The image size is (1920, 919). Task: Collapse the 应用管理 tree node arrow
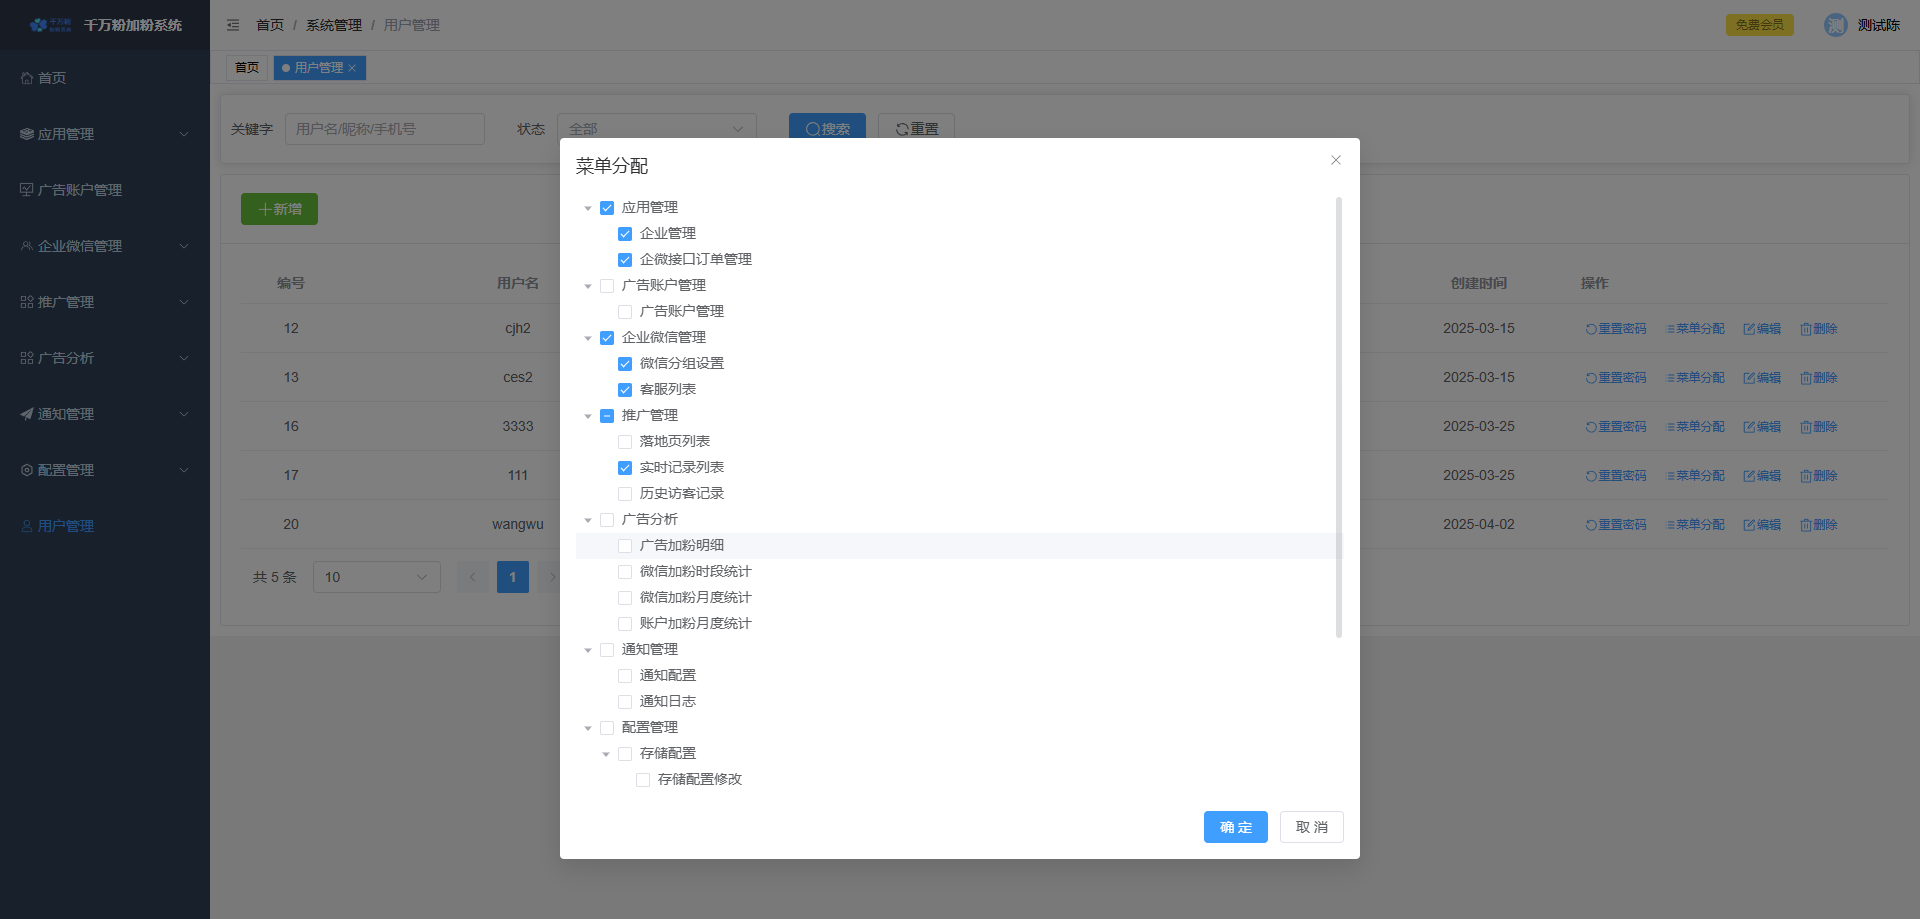tap(588, 208)
